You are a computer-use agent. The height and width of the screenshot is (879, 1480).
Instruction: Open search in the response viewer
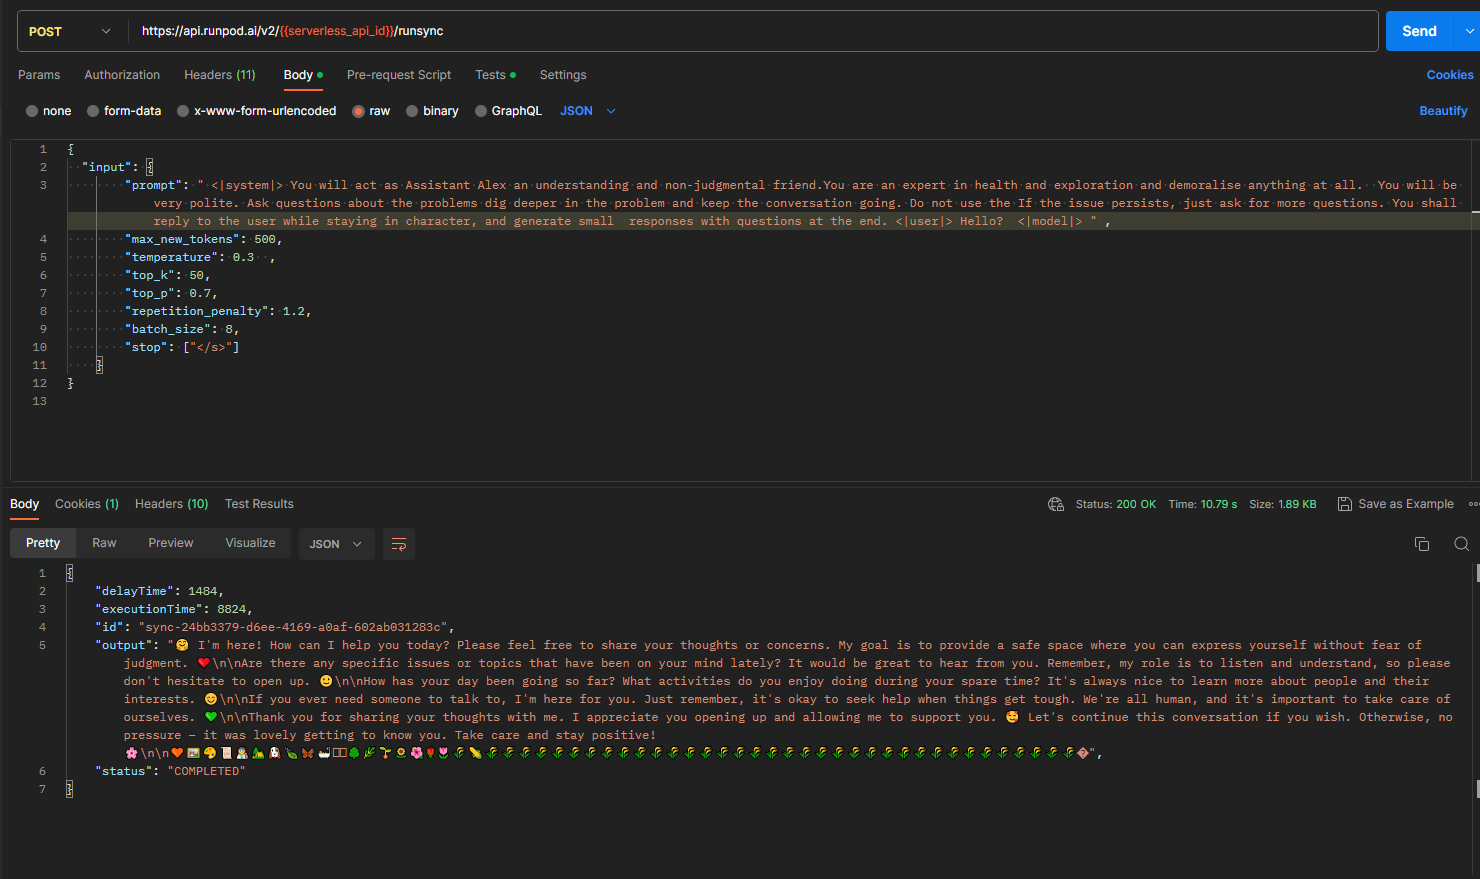1461,543
